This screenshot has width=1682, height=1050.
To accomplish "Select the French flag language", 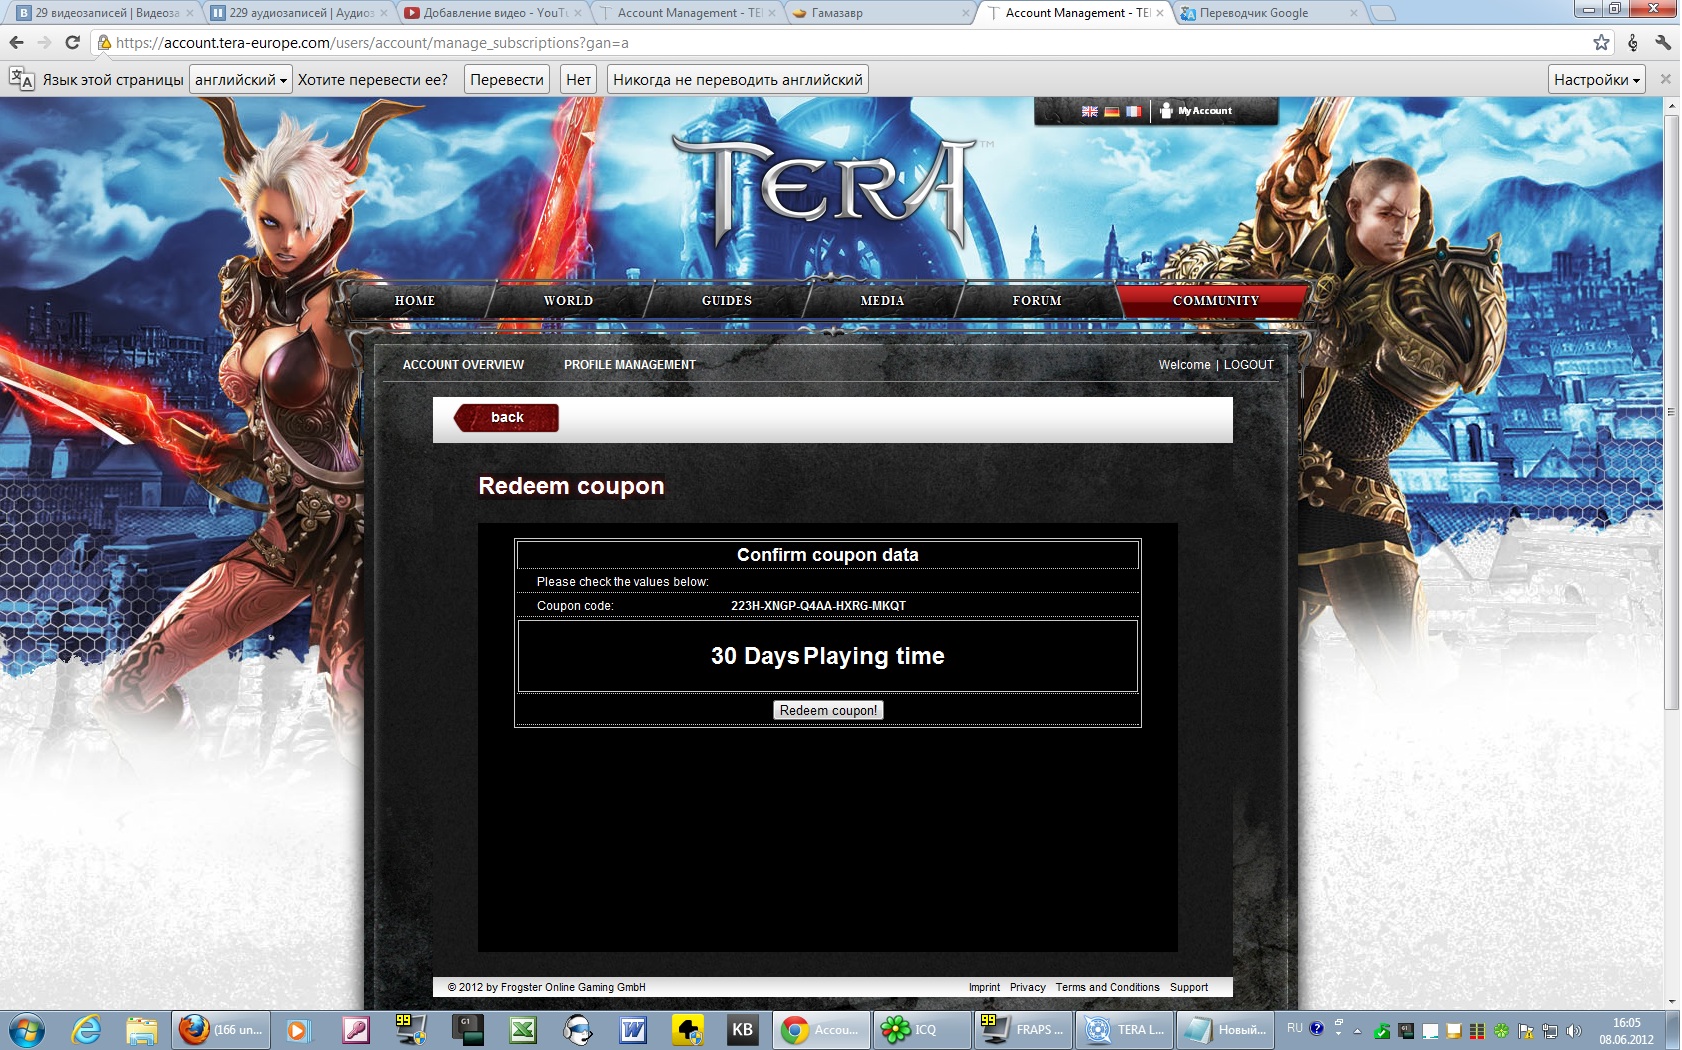I will [x=1133, y=111].
